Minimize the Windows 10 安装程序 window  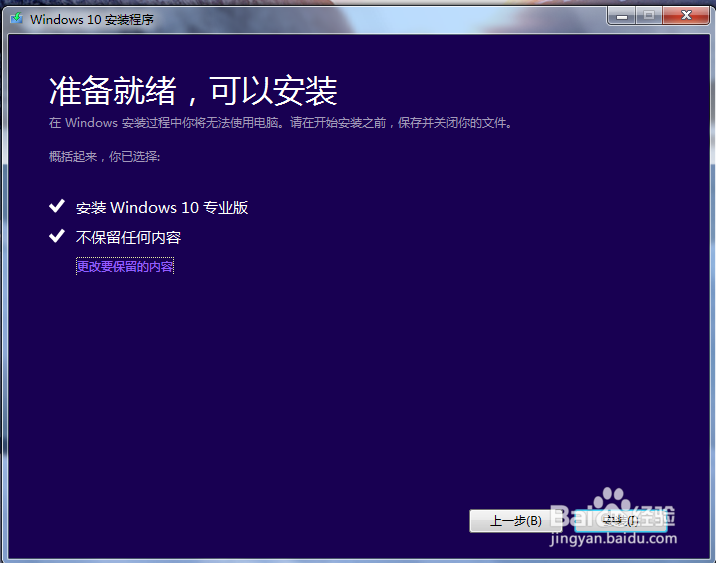tap(621, 16)
